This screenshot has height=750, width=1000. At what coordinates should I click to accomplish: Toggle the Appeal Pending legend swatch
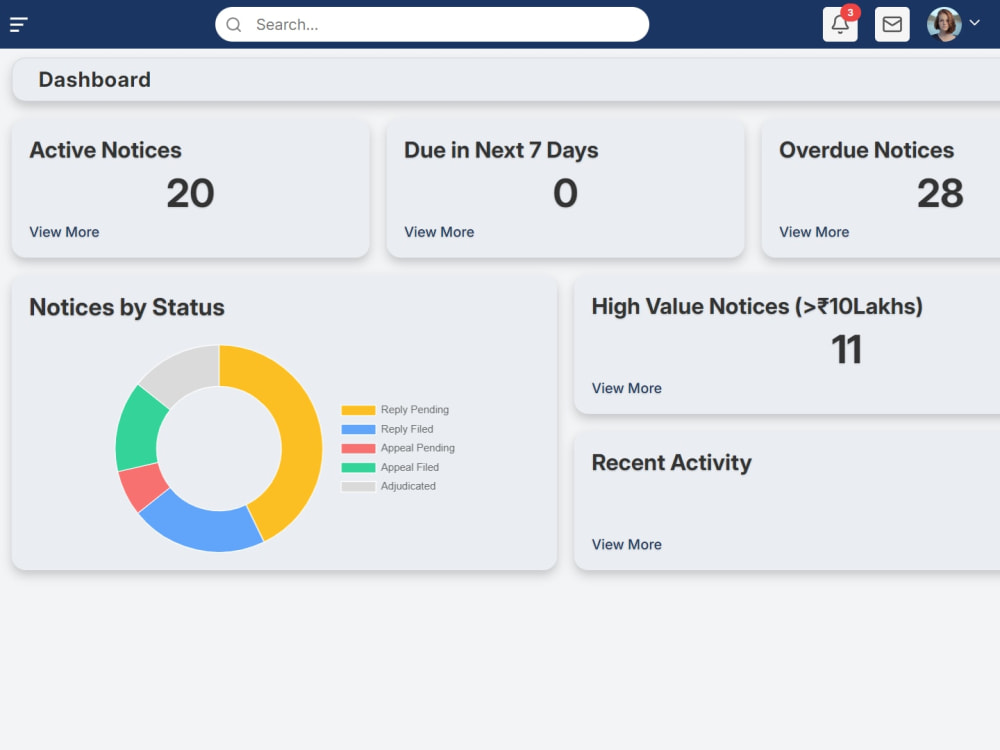coord(358,448)
